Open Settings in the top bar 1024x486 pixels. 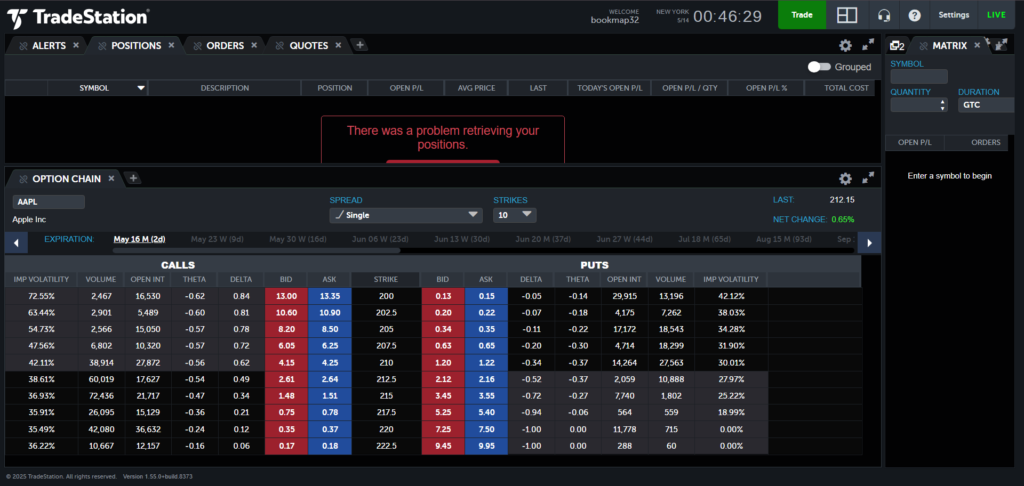(x=953, y=15)
